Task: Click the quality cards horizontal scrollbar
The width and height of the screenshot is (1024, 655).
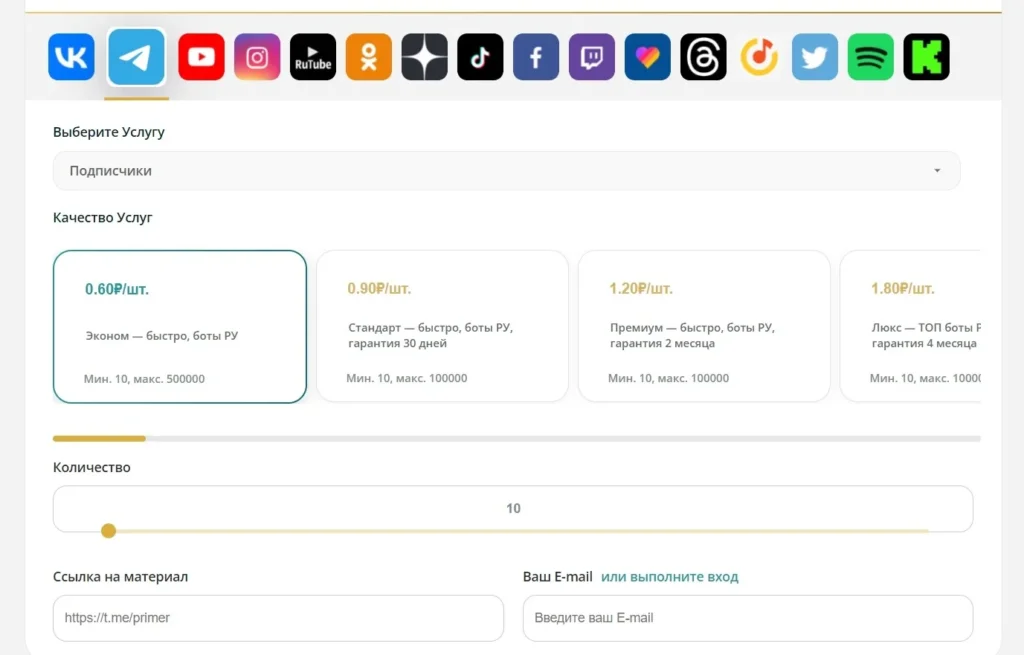Action: point(517,439)
